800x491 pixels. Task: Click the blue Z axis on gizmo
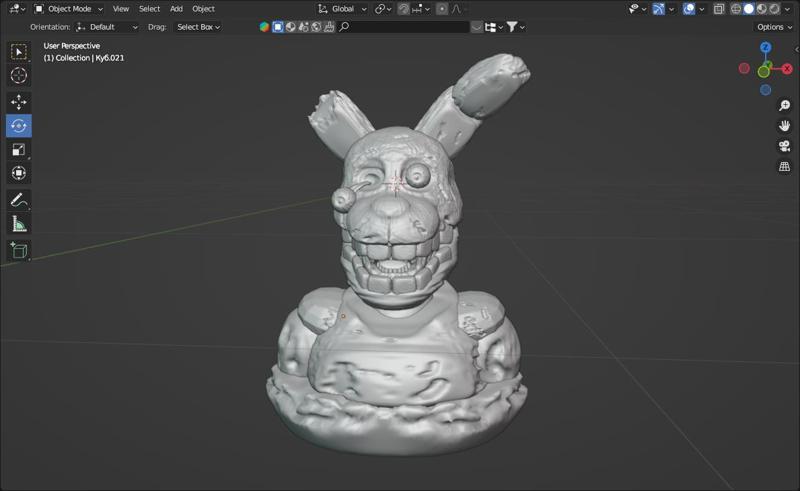point(765,47)
